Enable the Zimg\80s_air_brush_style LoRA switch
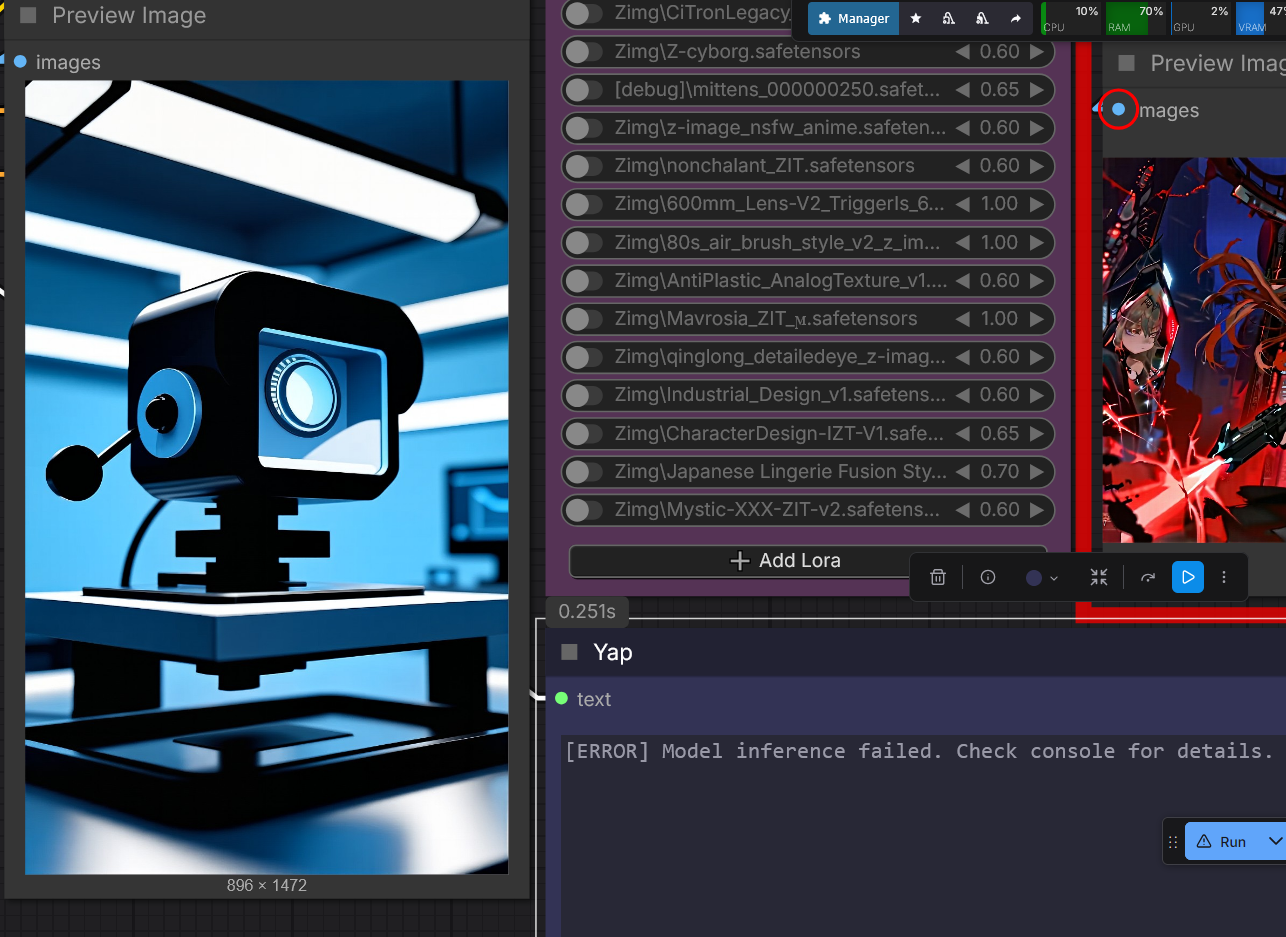The image size is (1286, 937). (583, 242)
